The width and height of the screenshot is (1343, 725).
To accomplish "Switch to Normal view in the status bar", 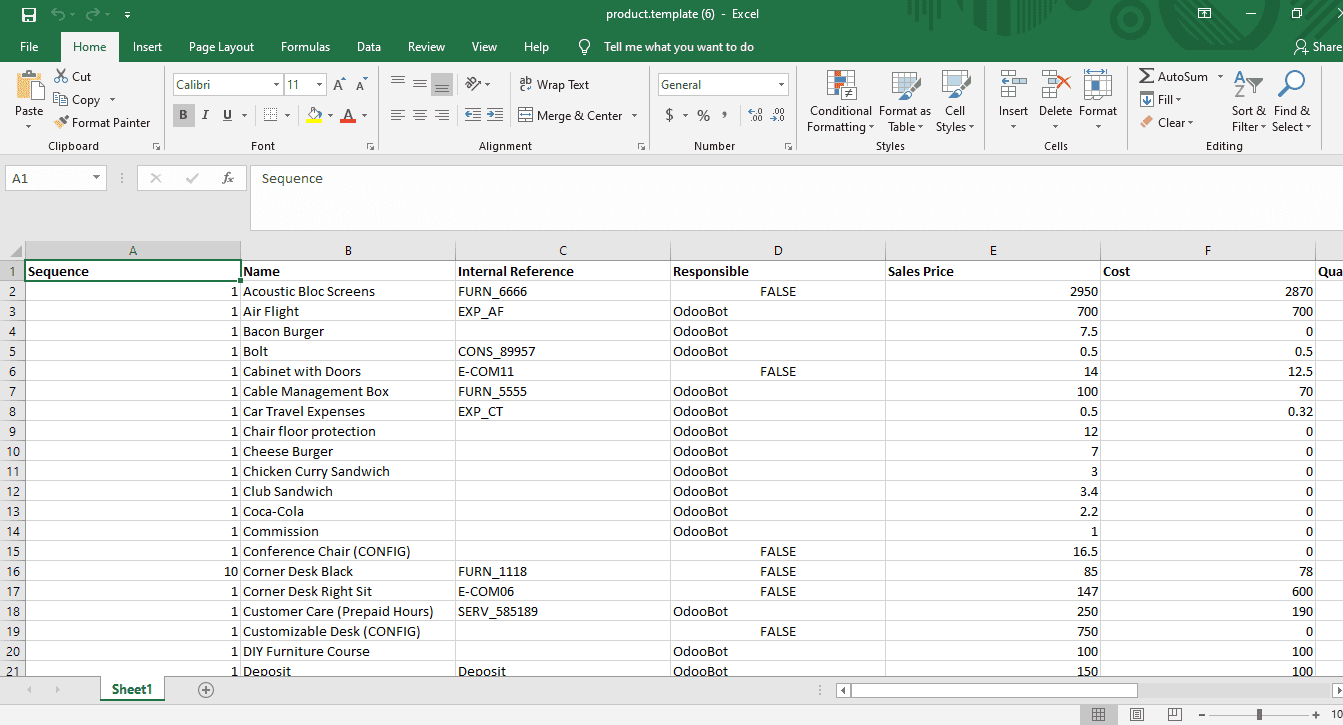I will tap(1099, 714).
